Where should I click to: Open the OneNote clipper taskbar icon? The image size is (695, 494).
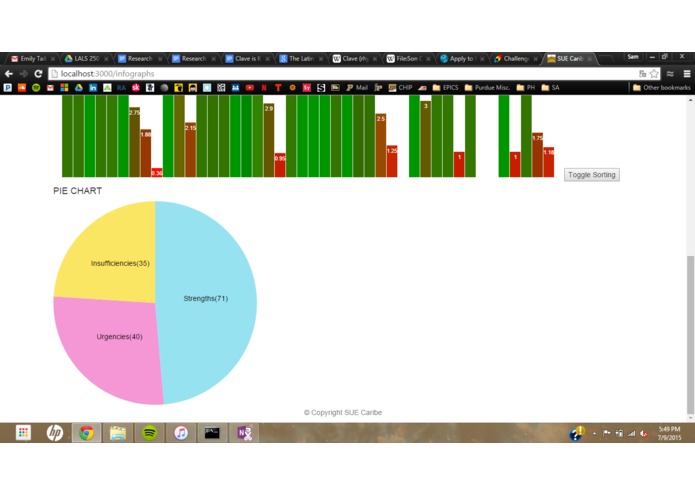pos(244,433)
